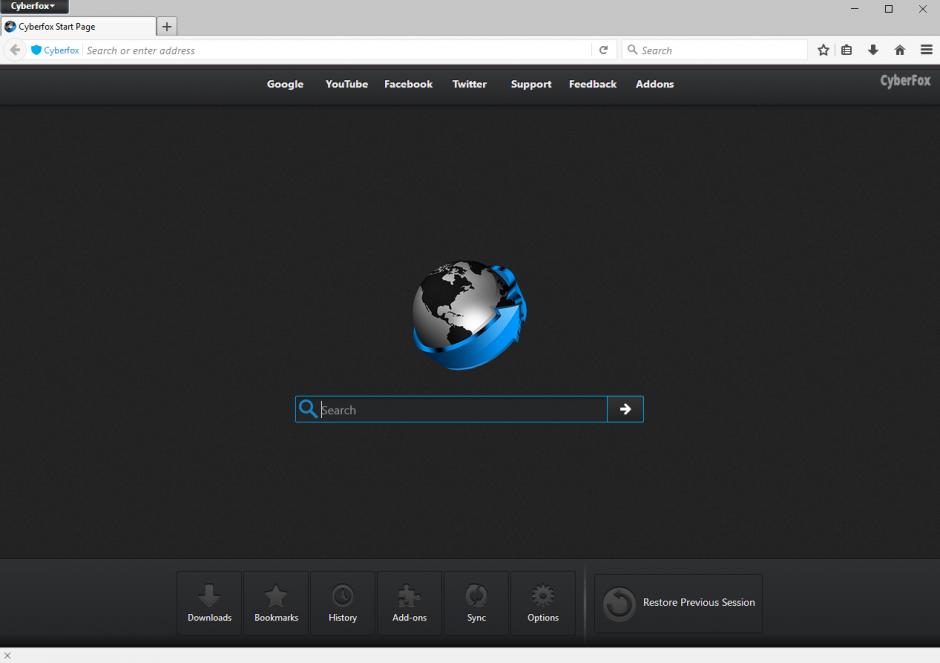Open the Twitter link
Image resolution: width=940 pixels, height=663 pixels.
coord(469,84)
